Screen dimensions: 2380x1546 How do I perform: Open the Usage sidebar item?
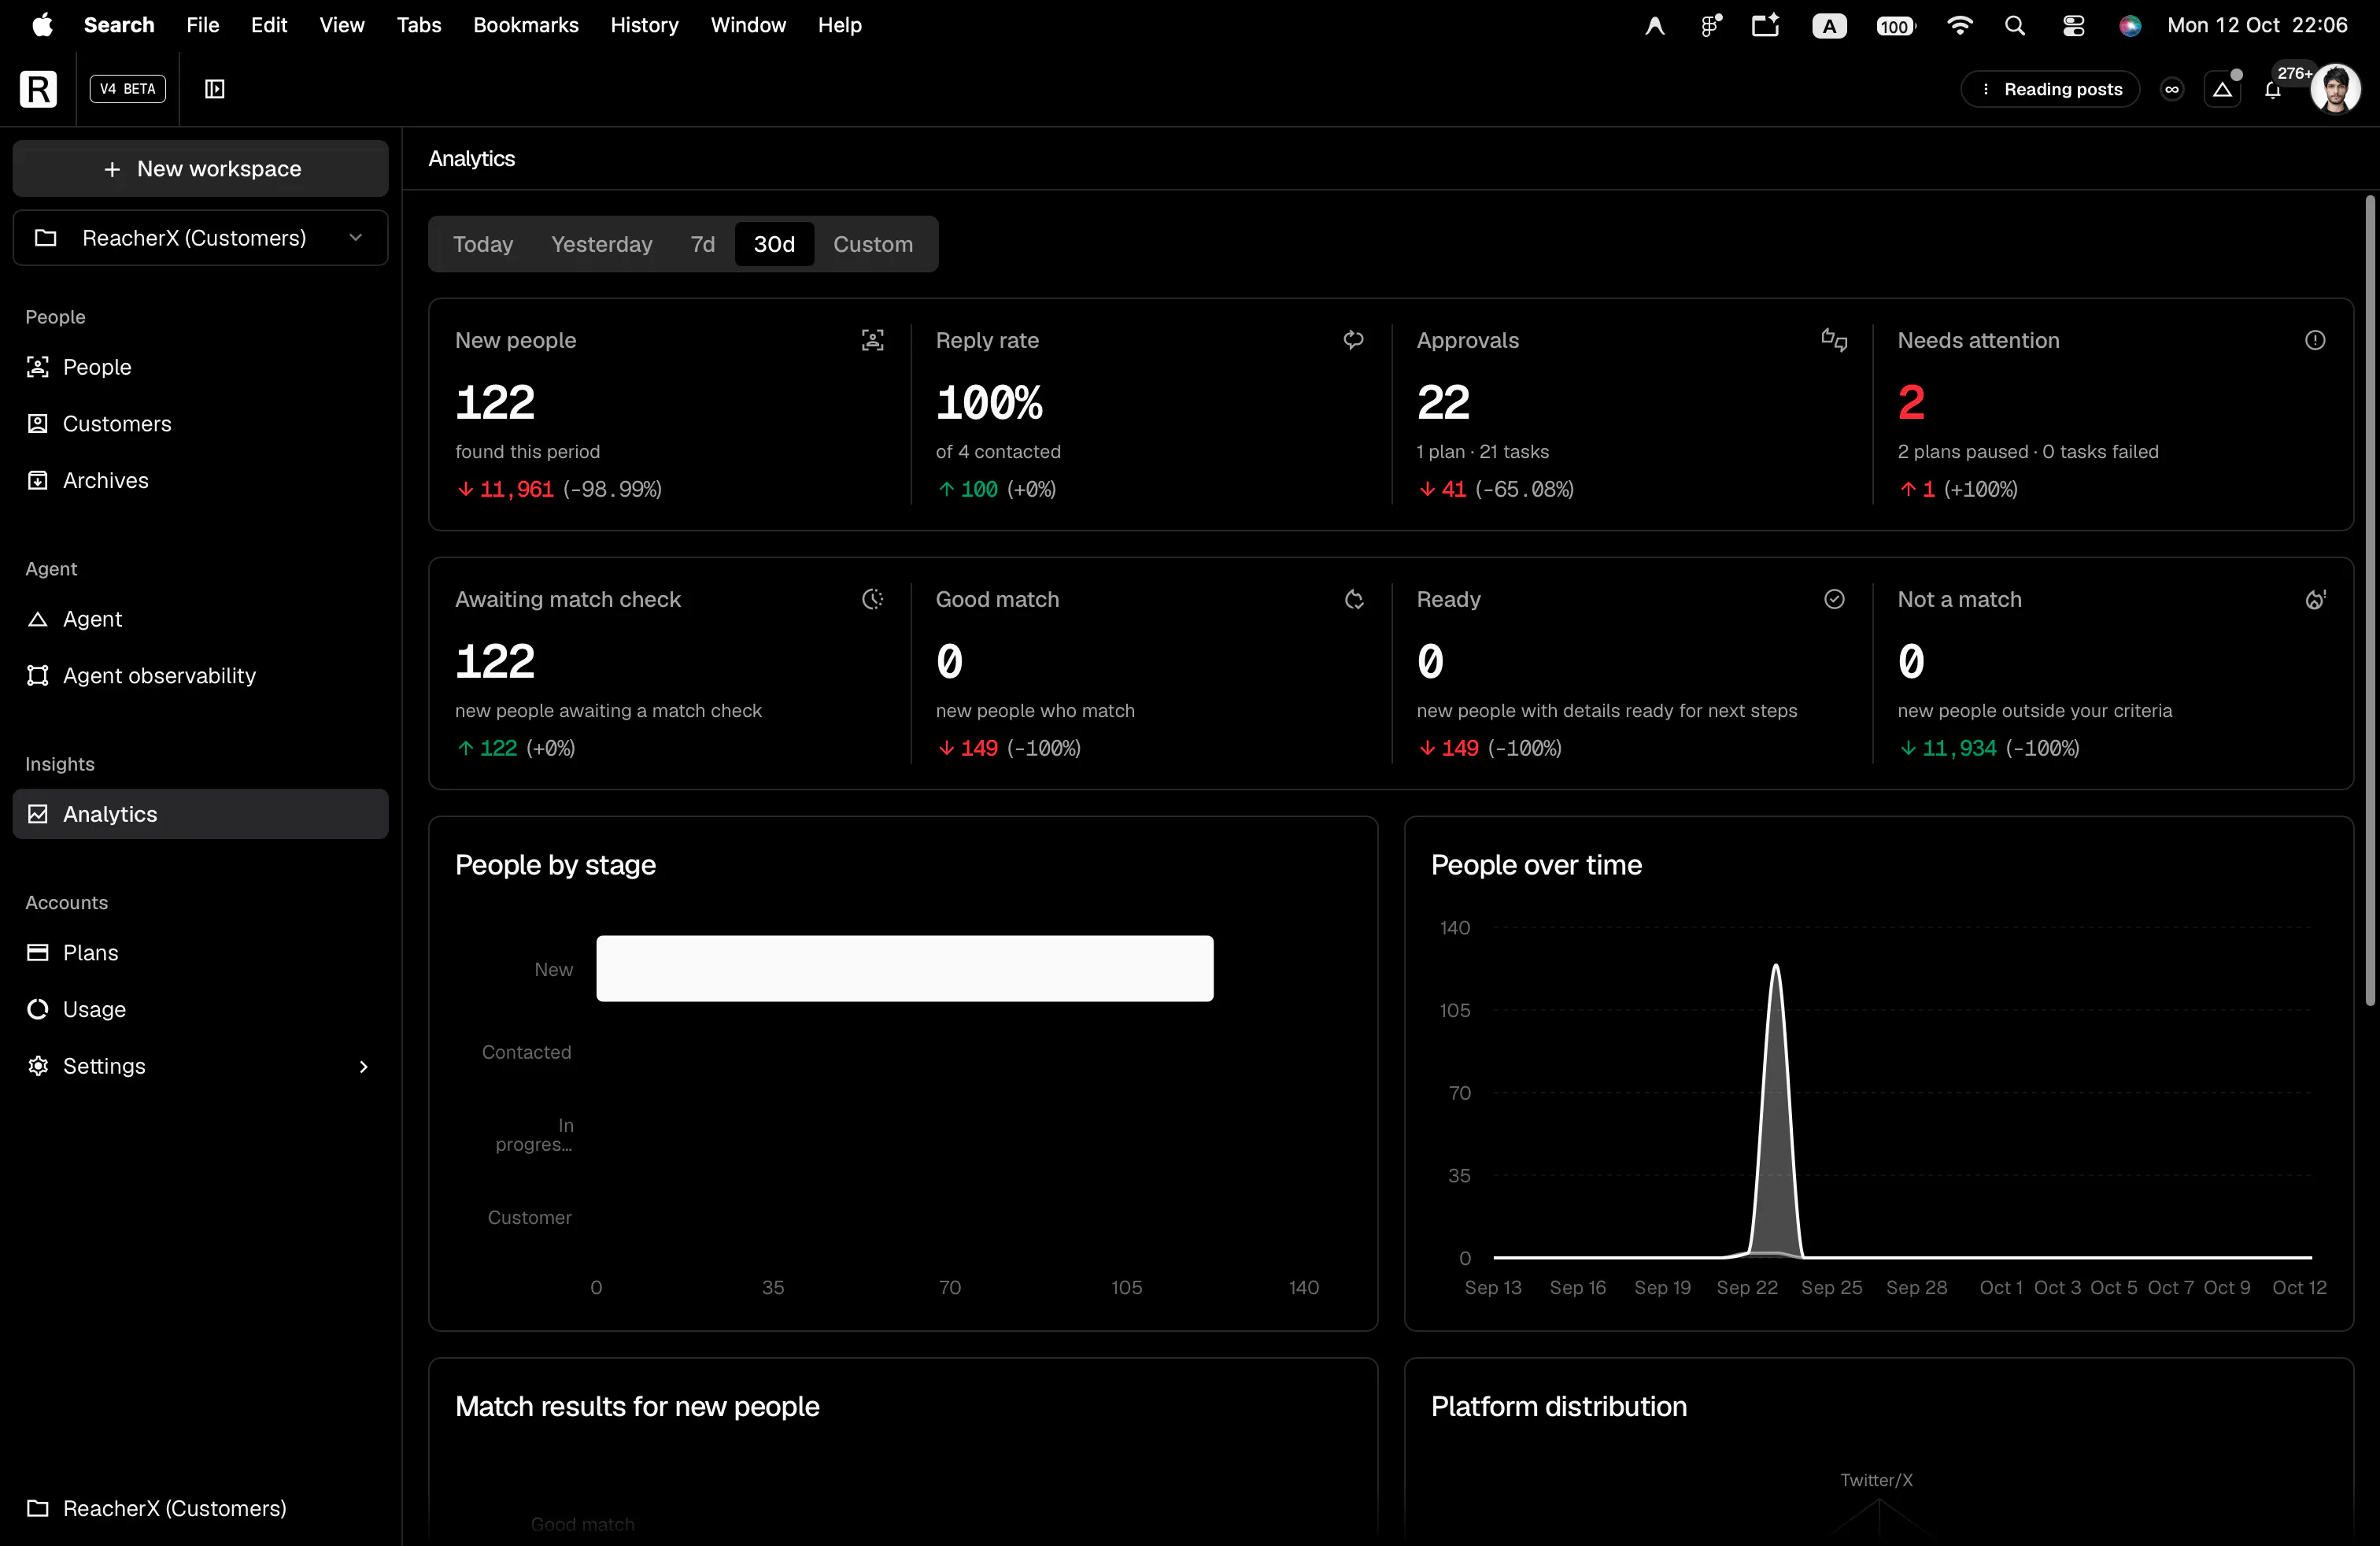[x=200, y=1010]
